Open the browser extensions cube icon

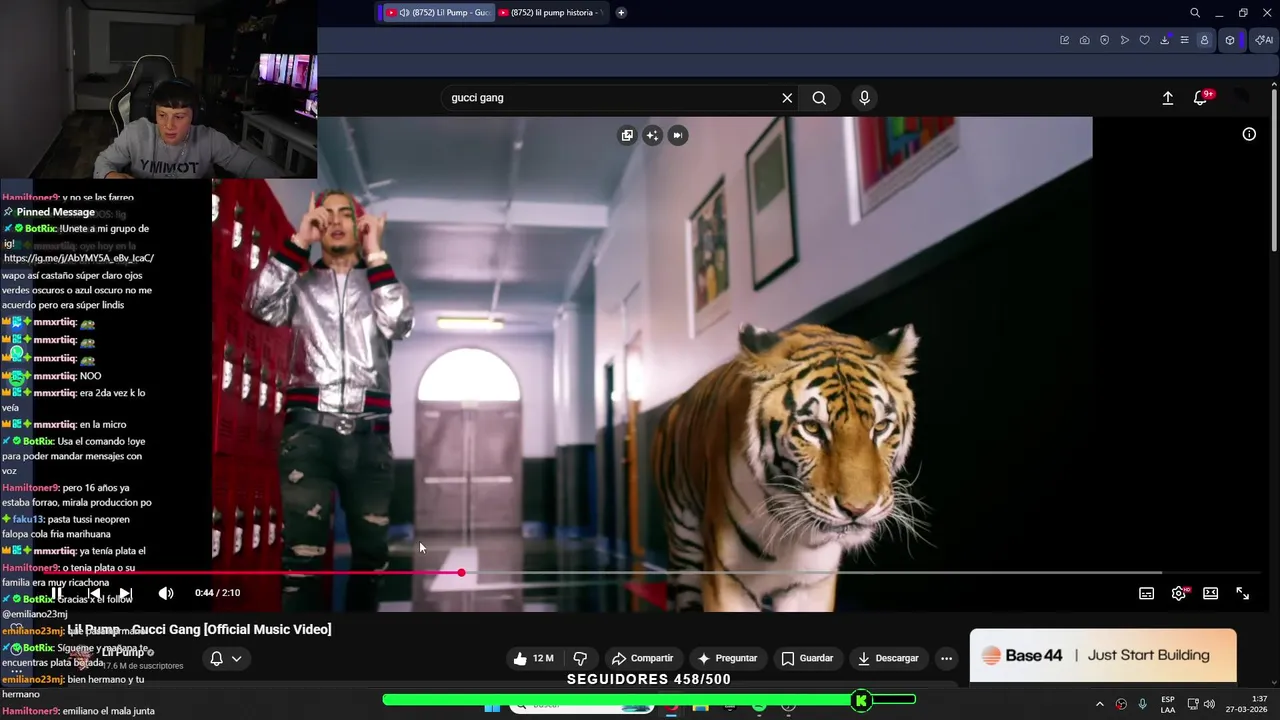click(x=1230, y=40)
